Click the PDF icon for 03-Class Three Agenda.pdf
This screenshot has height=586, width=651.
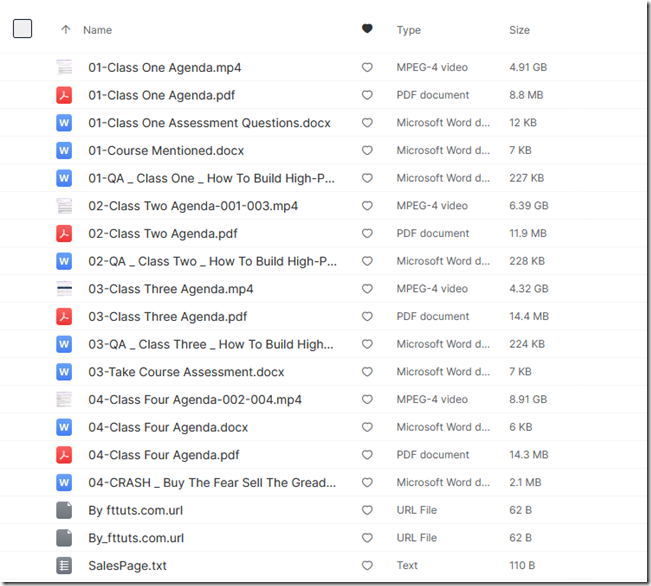[x=65, y=317]
